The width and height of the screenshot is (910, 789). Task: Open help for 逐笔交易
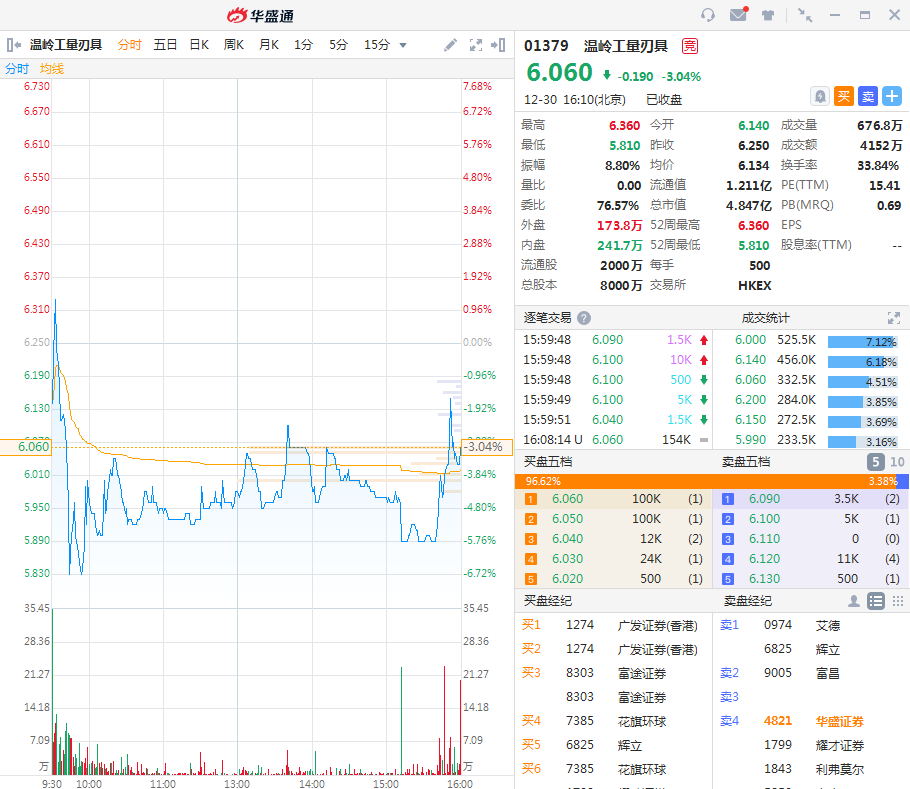click(x=584, y=318)
